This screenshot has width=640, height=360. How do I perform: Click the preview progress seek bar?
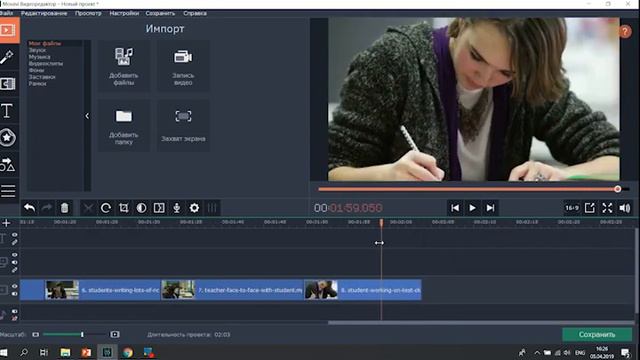473,189
